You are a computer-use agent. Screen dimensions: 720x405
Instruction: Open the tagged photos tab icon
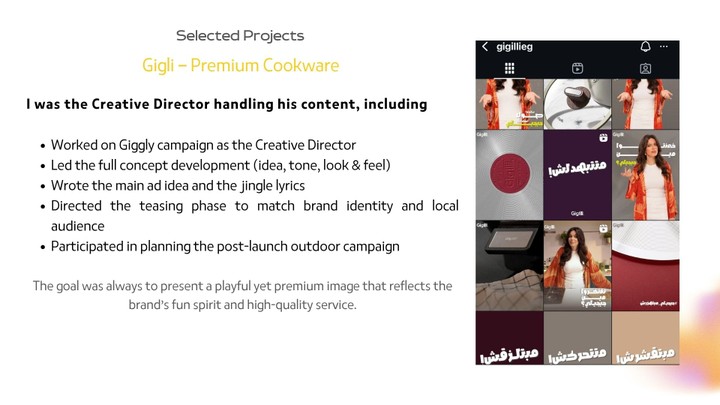pos(645,68)
